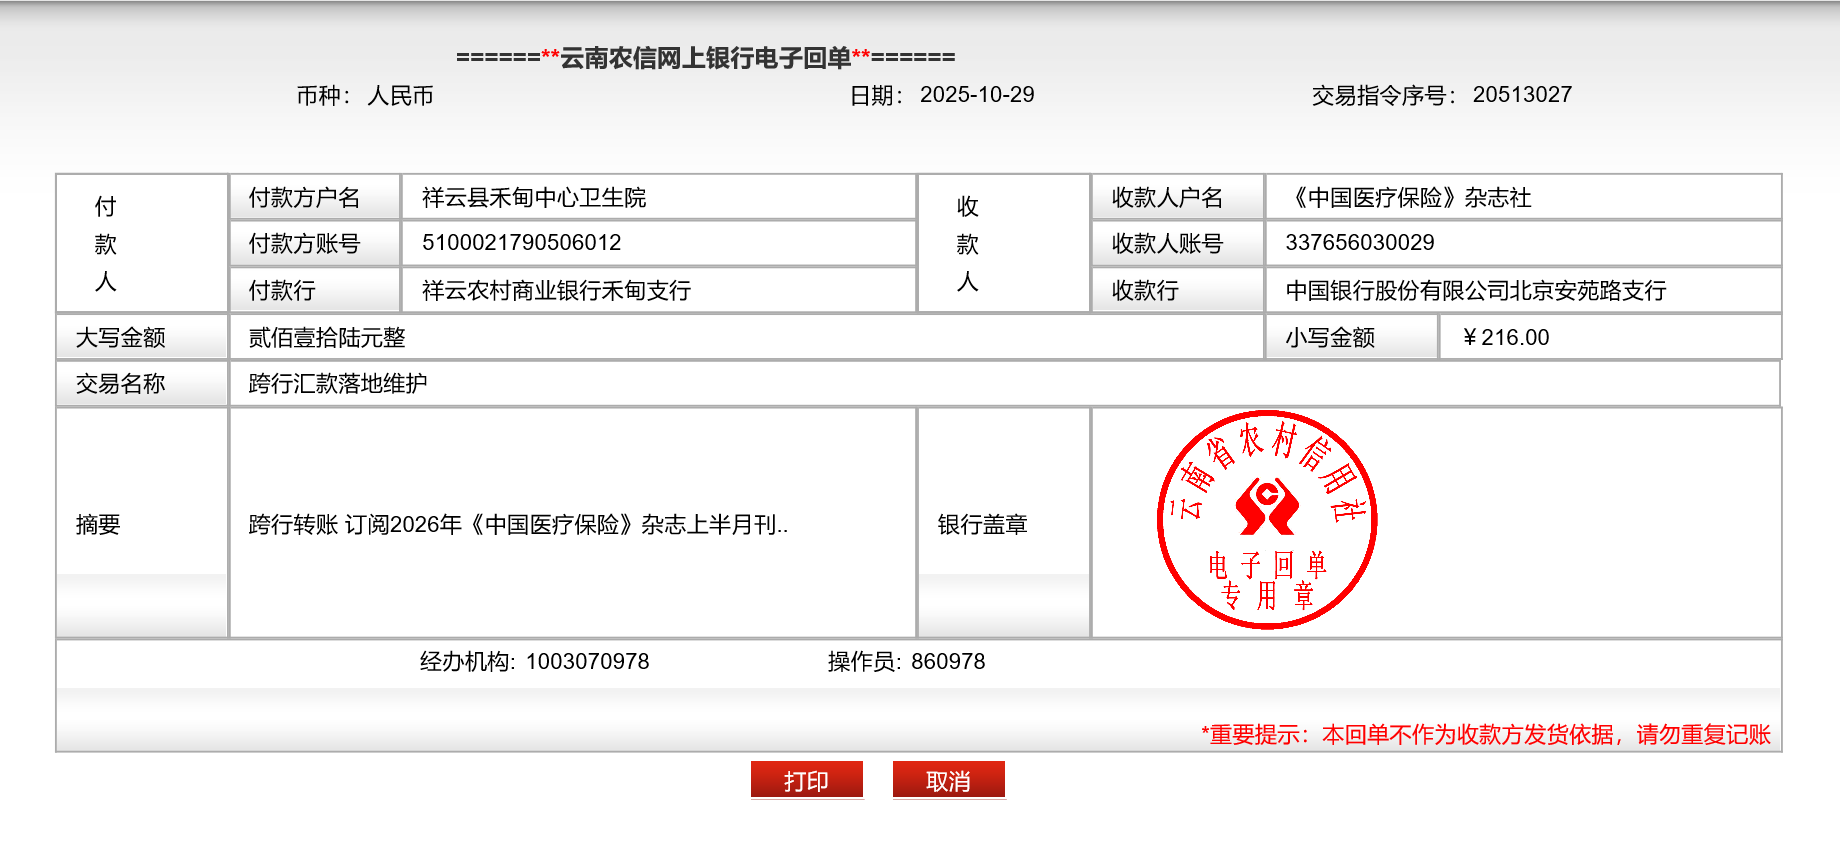The image size is (1840, 848).
Task: Click the red round bank stamp seal
Action: point(1266,520)
